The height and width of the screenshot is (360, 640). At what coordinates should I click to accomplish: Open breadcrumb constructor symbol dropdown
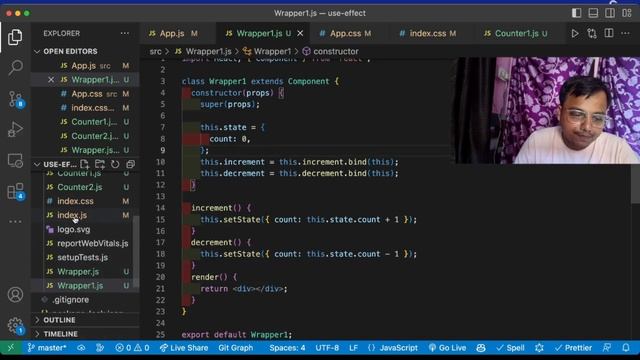tap(331, 51)
